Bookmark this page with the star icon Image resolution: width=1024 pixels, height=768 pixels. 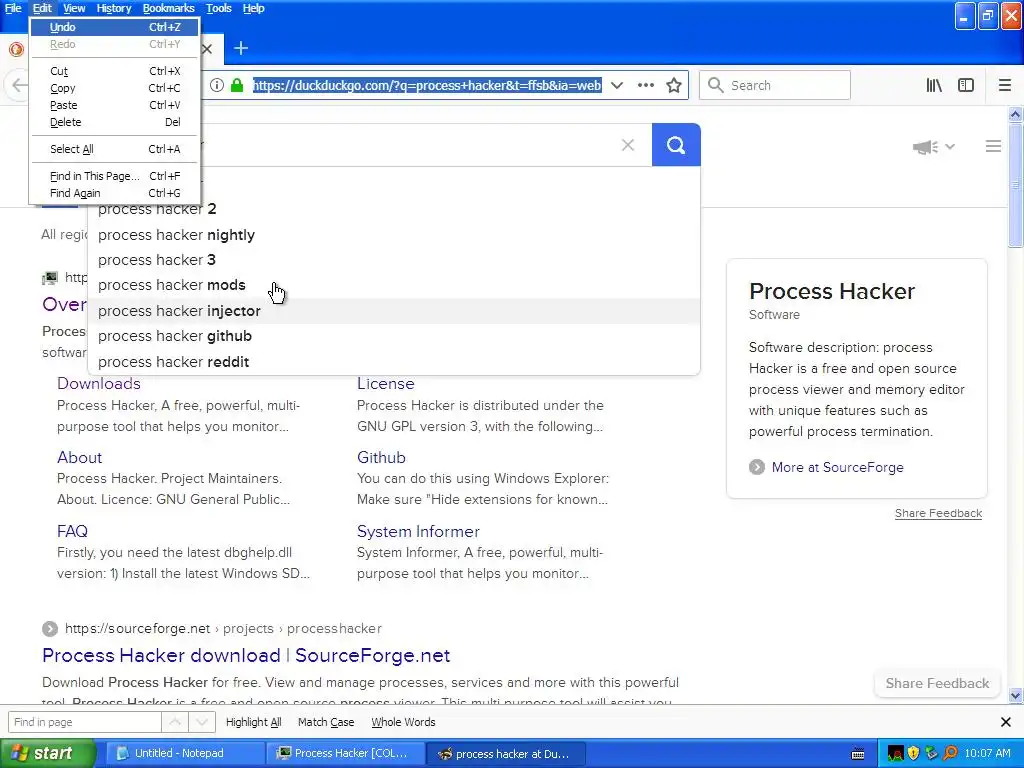(x=674, y=86)
